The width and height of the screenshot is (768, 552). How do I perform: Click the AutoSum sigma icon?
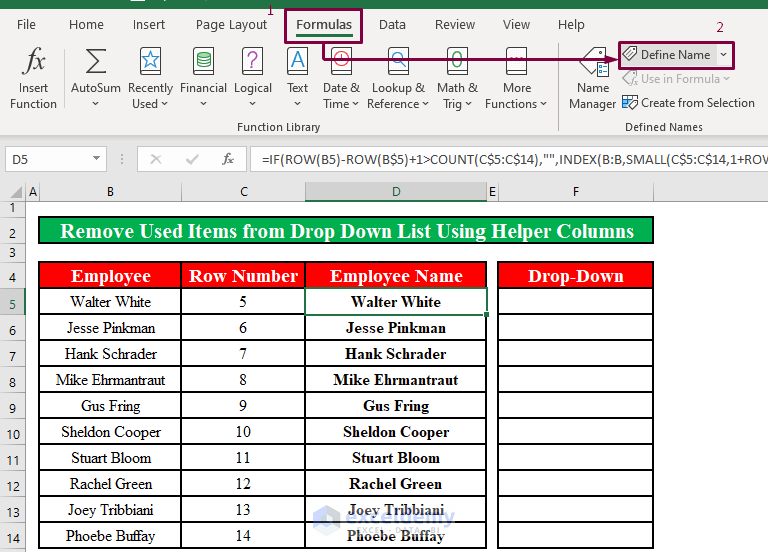tap(96, 62)
